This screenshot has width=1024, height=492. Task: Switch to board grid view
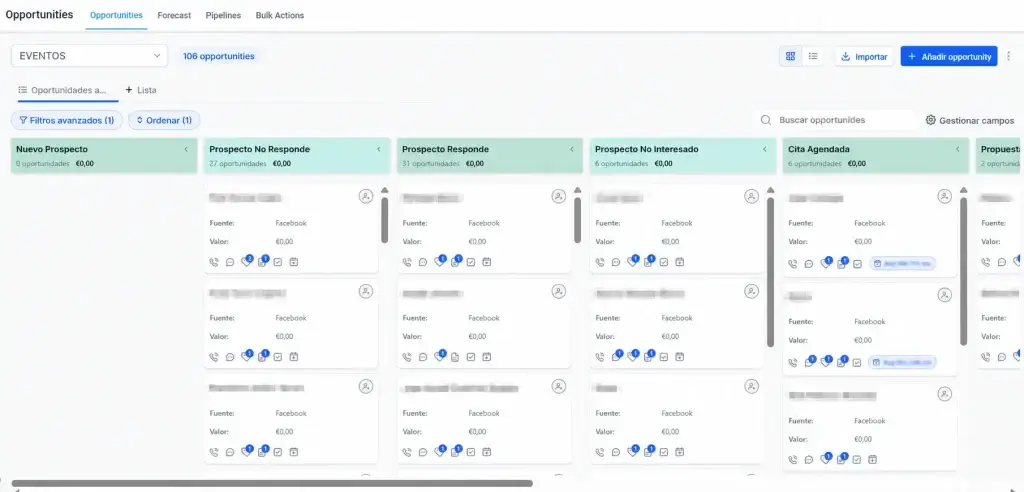click(x=790, y=56)
